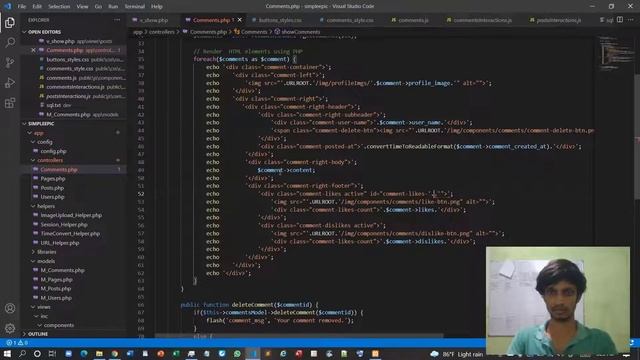This screenshot has height=360, width=640.
Task: Collapse the views folder
Action: point(44,307)
